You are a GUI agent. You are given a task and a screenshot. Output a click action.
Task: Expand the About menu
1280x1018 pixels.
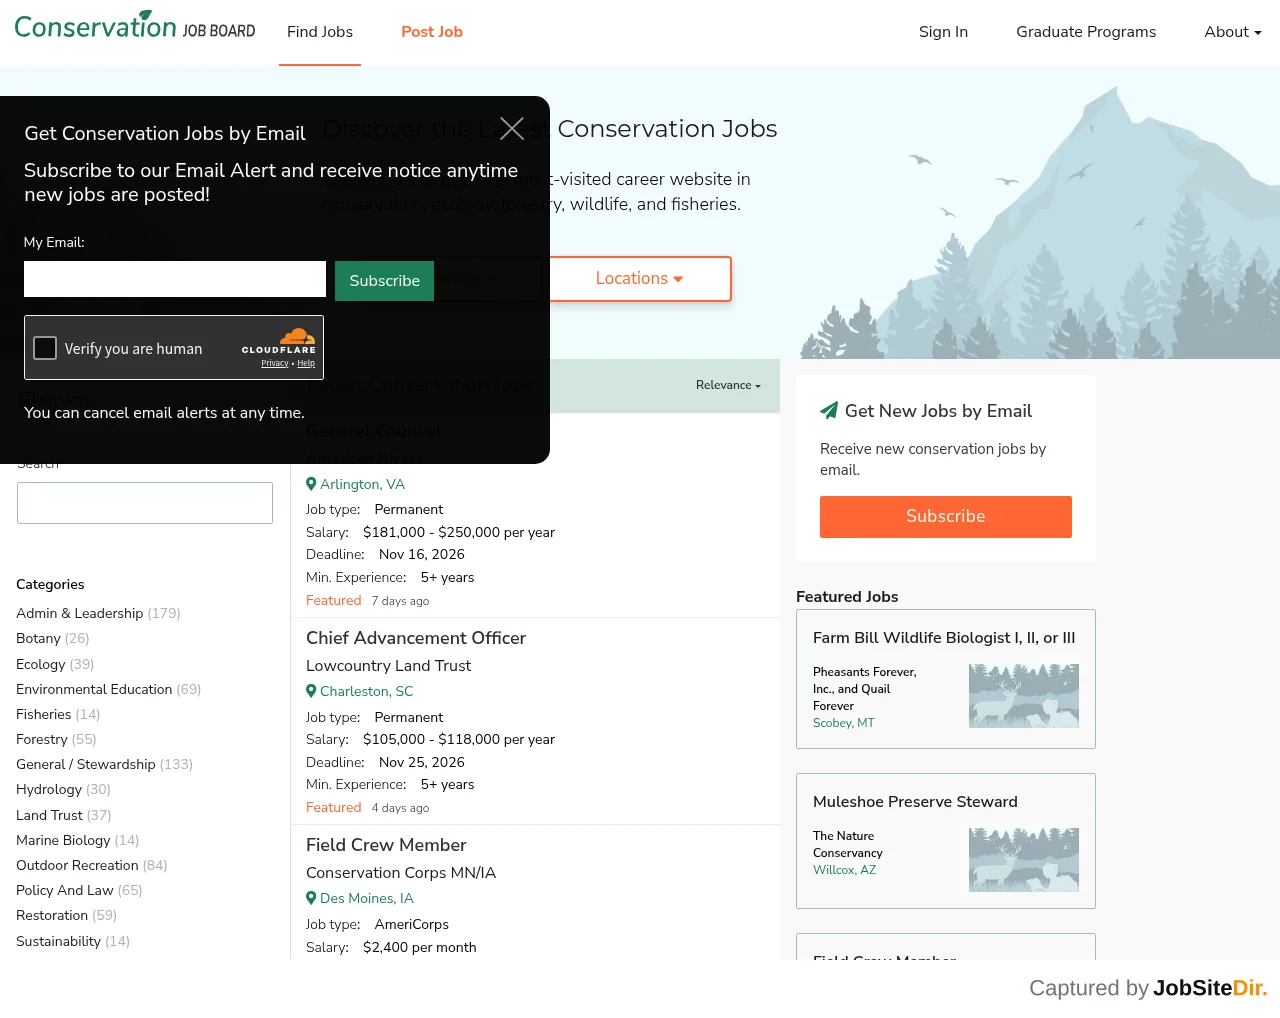[x=1233, y=32]
